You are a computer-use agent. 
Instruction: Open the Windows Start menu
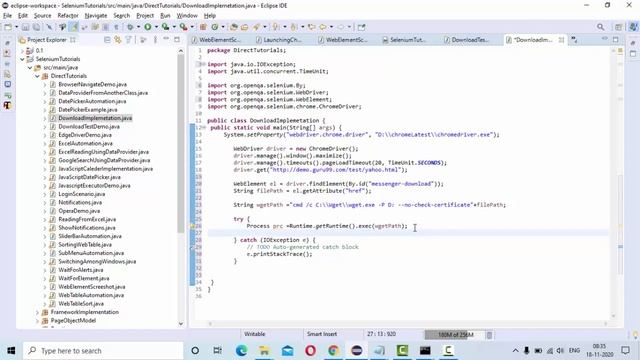[11, 351]
